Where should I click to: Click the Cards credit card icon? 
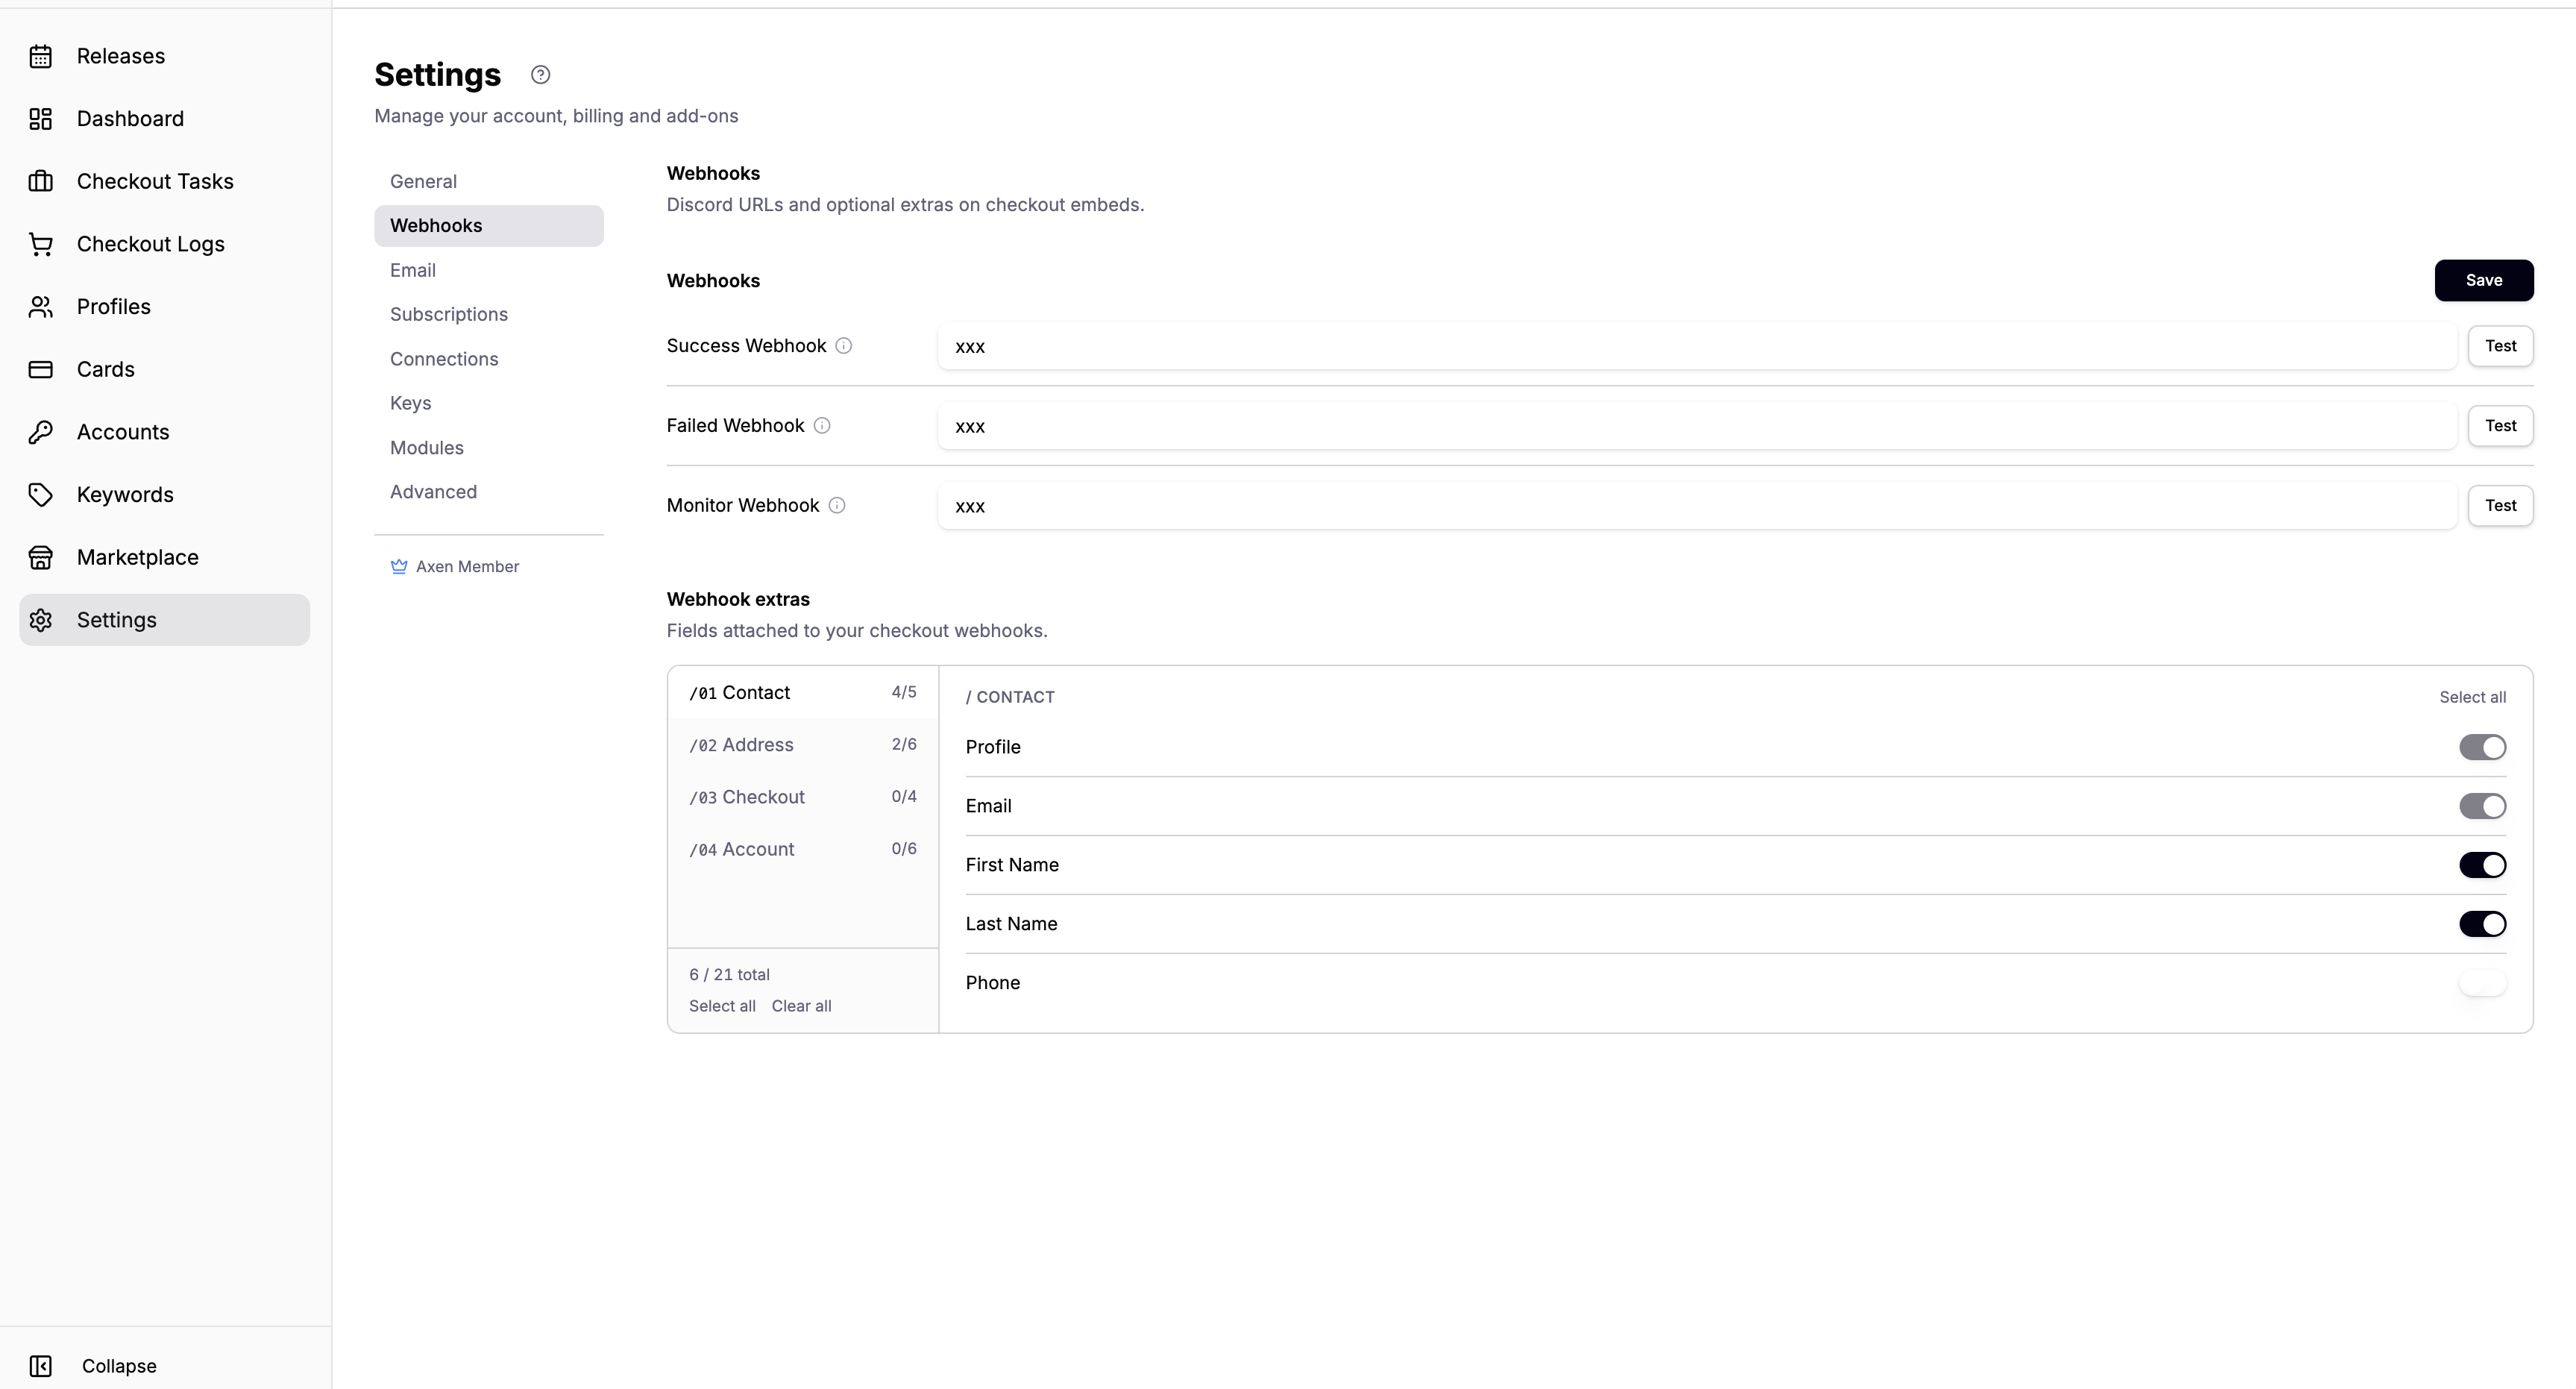(40, 369)
